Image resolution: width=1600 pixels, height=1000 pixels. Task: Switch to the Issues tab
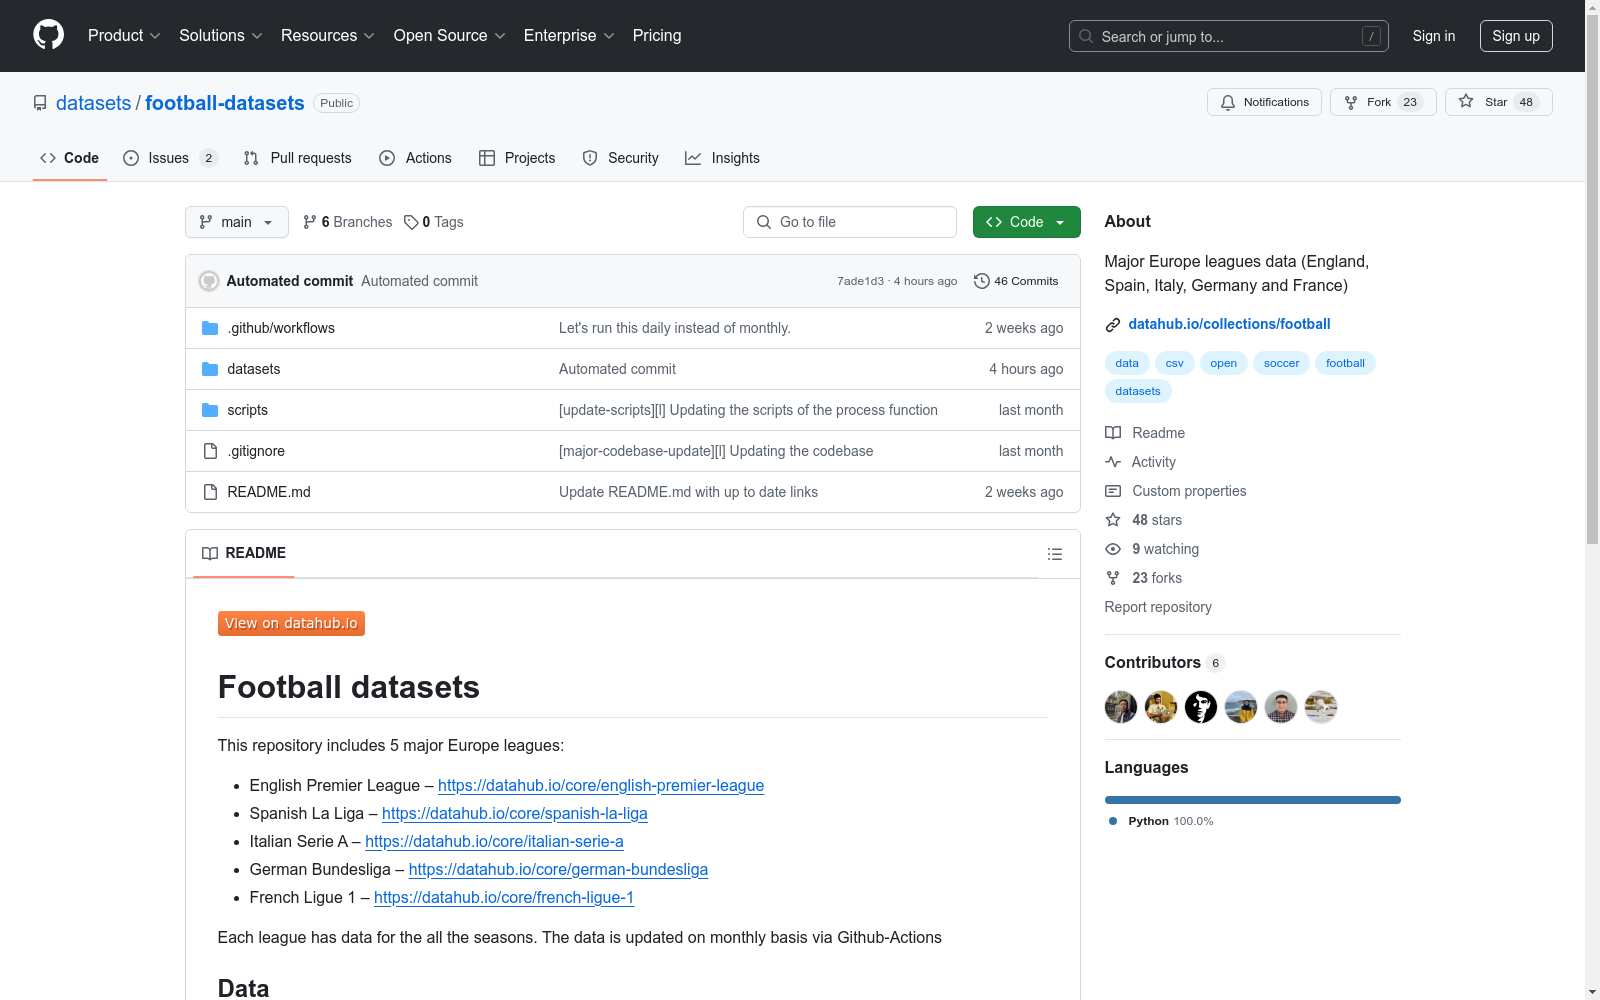click(170, 158)
